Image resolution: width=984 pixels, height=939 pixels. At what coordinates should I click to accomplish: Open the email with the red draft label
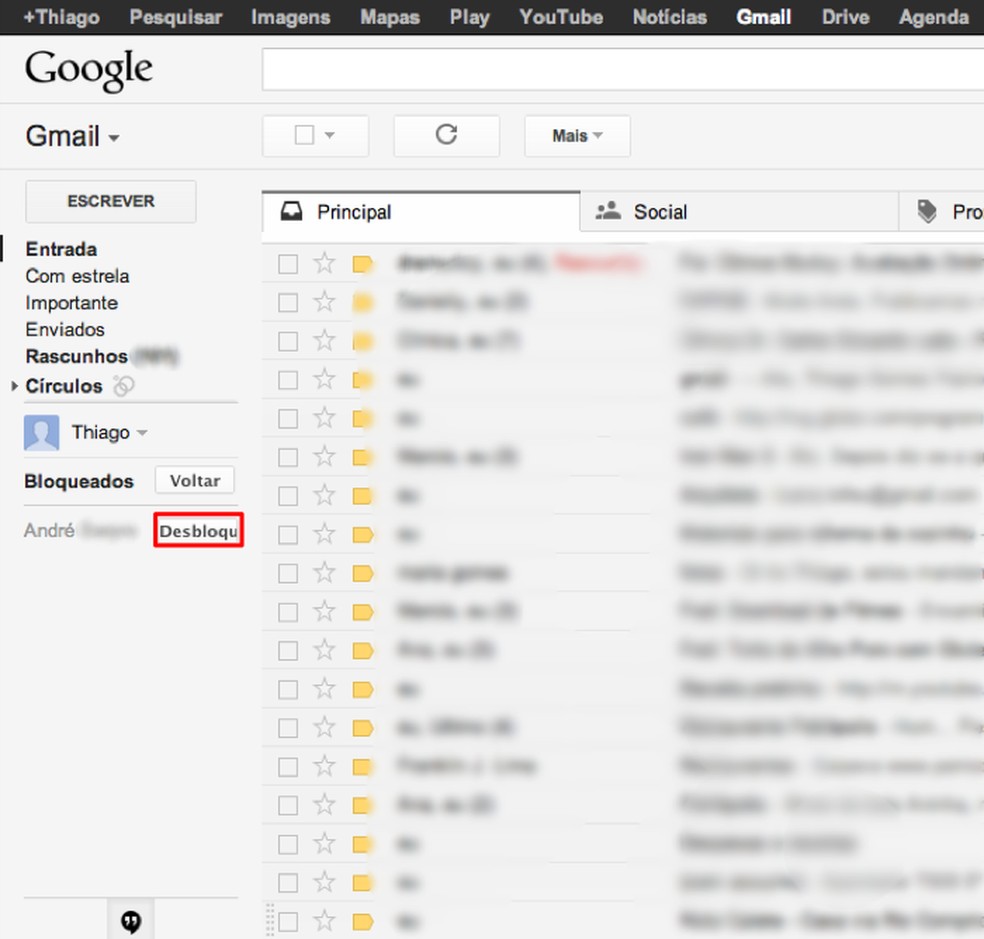click(623, 264)
